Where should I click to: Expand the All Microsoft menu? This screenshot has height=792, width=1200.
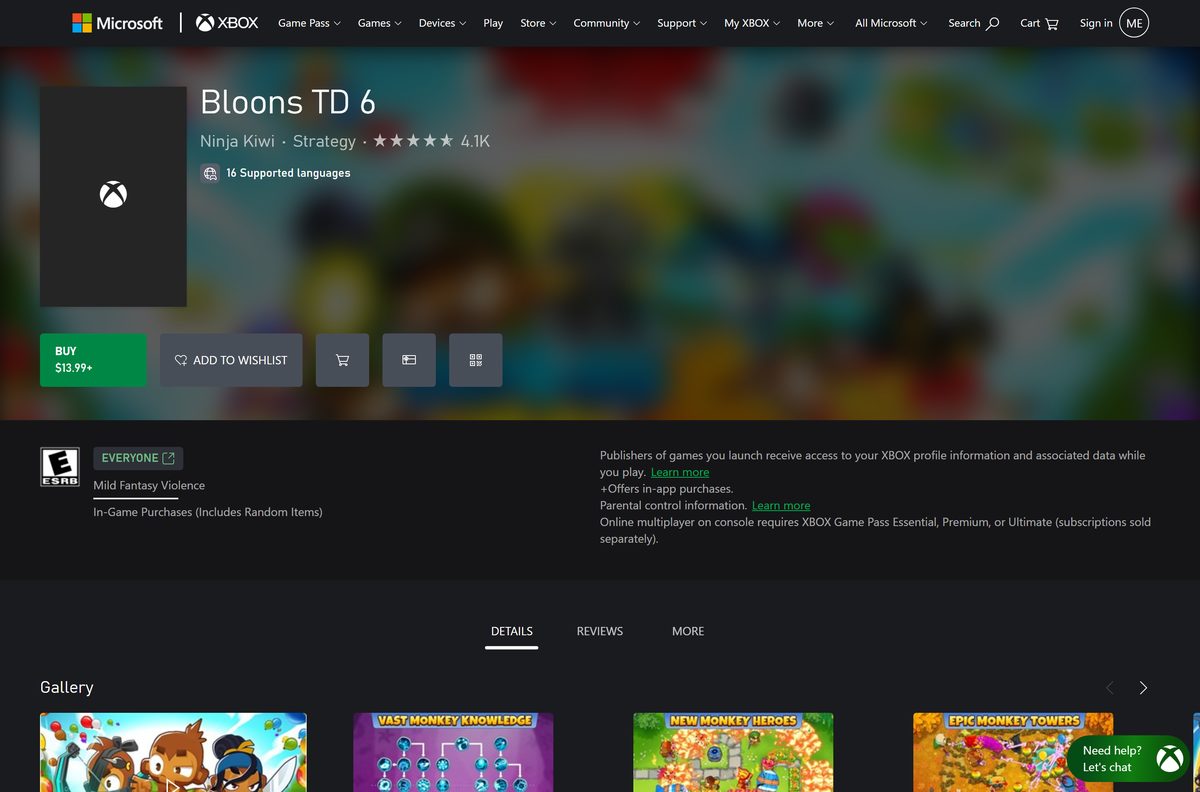pyautogui.click(x=891, y=23)
